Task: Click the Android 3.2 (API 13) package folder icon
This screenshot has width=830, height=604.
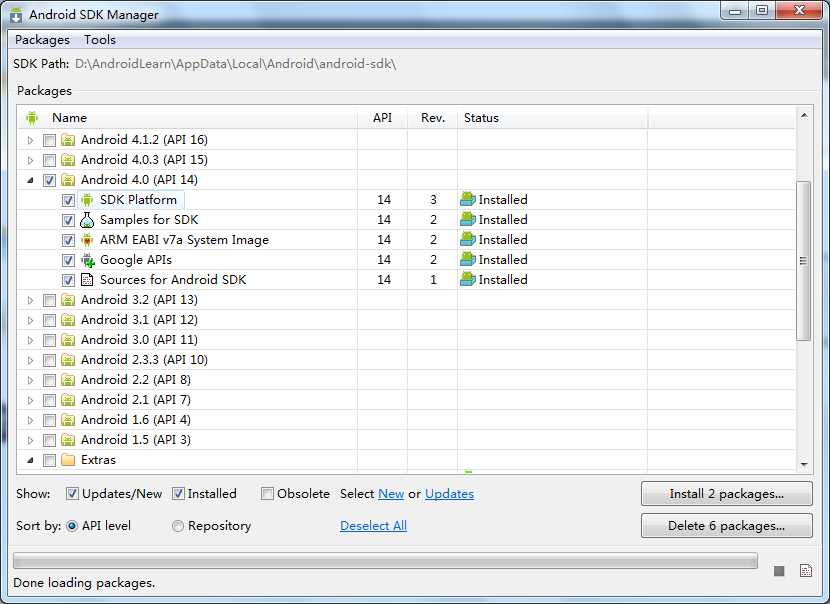Action: coord(68,300)
